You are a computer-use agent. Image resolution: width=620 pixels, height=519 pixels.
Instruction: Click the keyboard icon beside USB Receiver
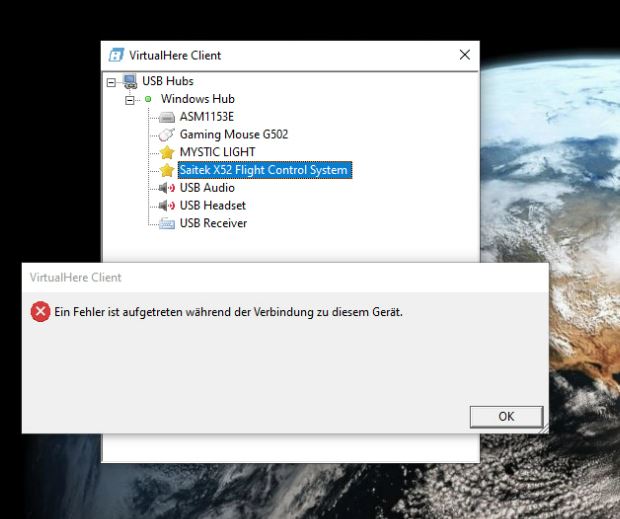[x=167, y=223]
